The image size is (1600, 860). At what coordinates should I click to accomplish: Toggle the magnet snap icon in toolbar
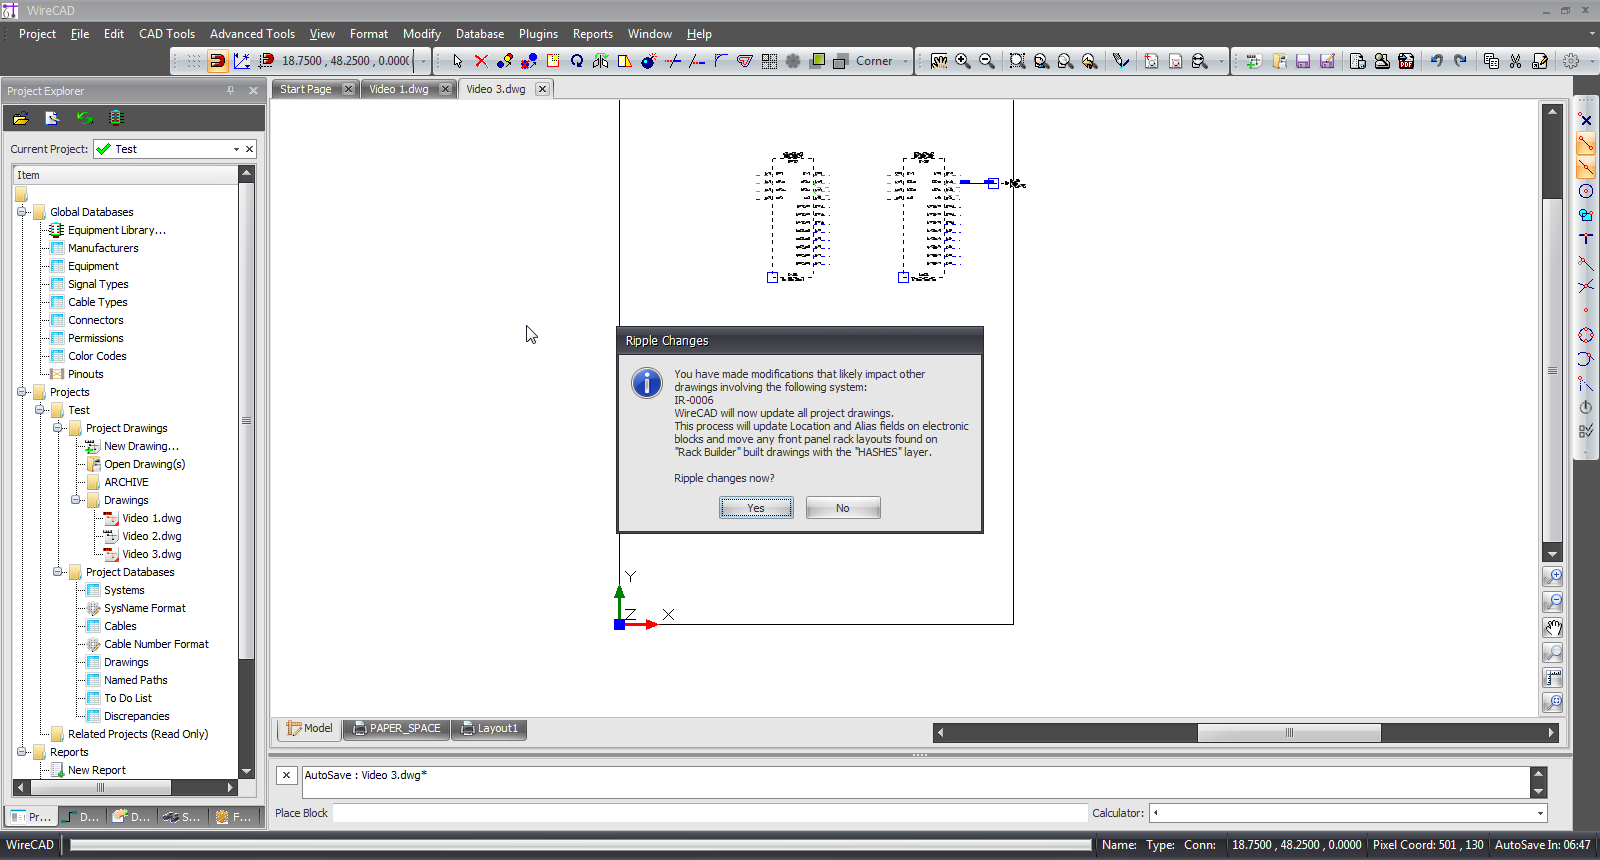pyautogui.click(x=217, y=61)
